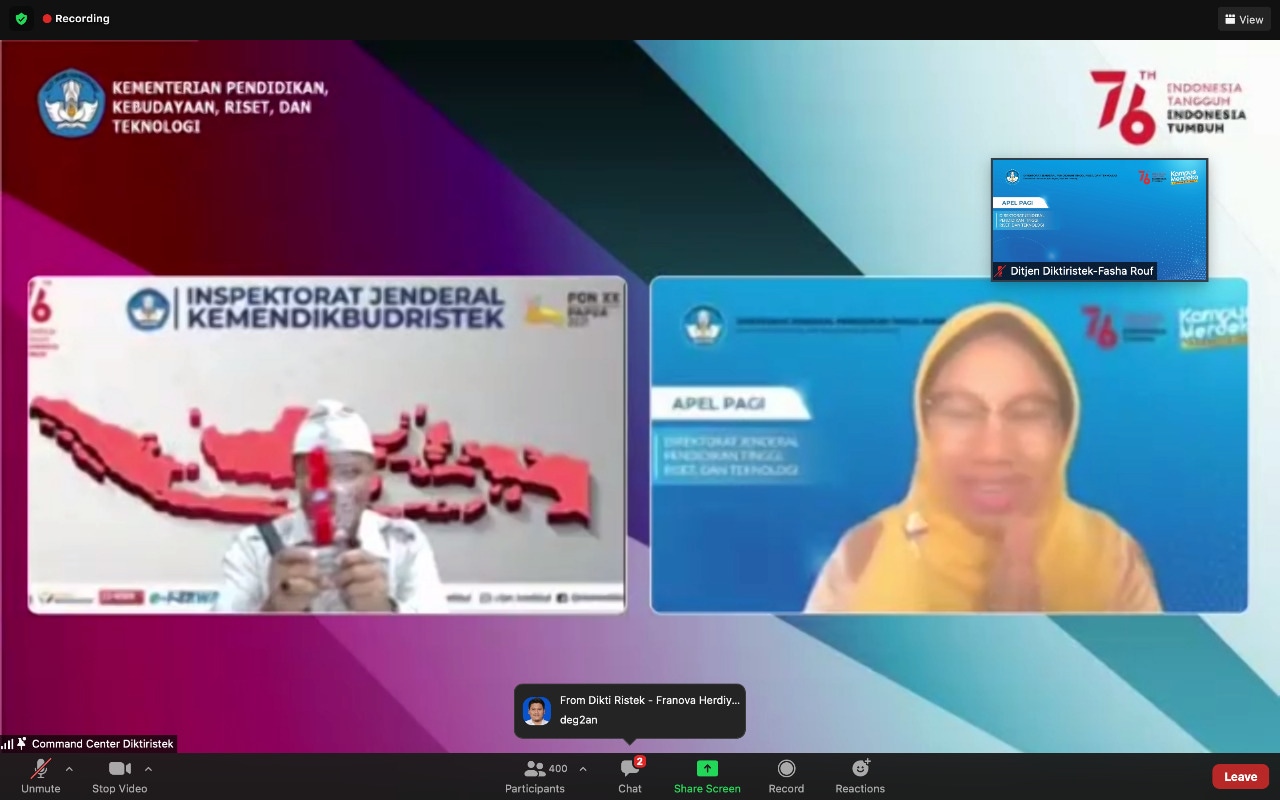Expand audio options arrow beside Unmute
1280x800 pixels.
[x=69, y=769]
